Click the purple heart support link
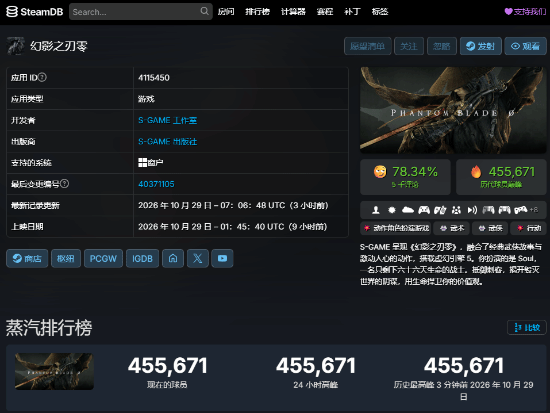 525,12
